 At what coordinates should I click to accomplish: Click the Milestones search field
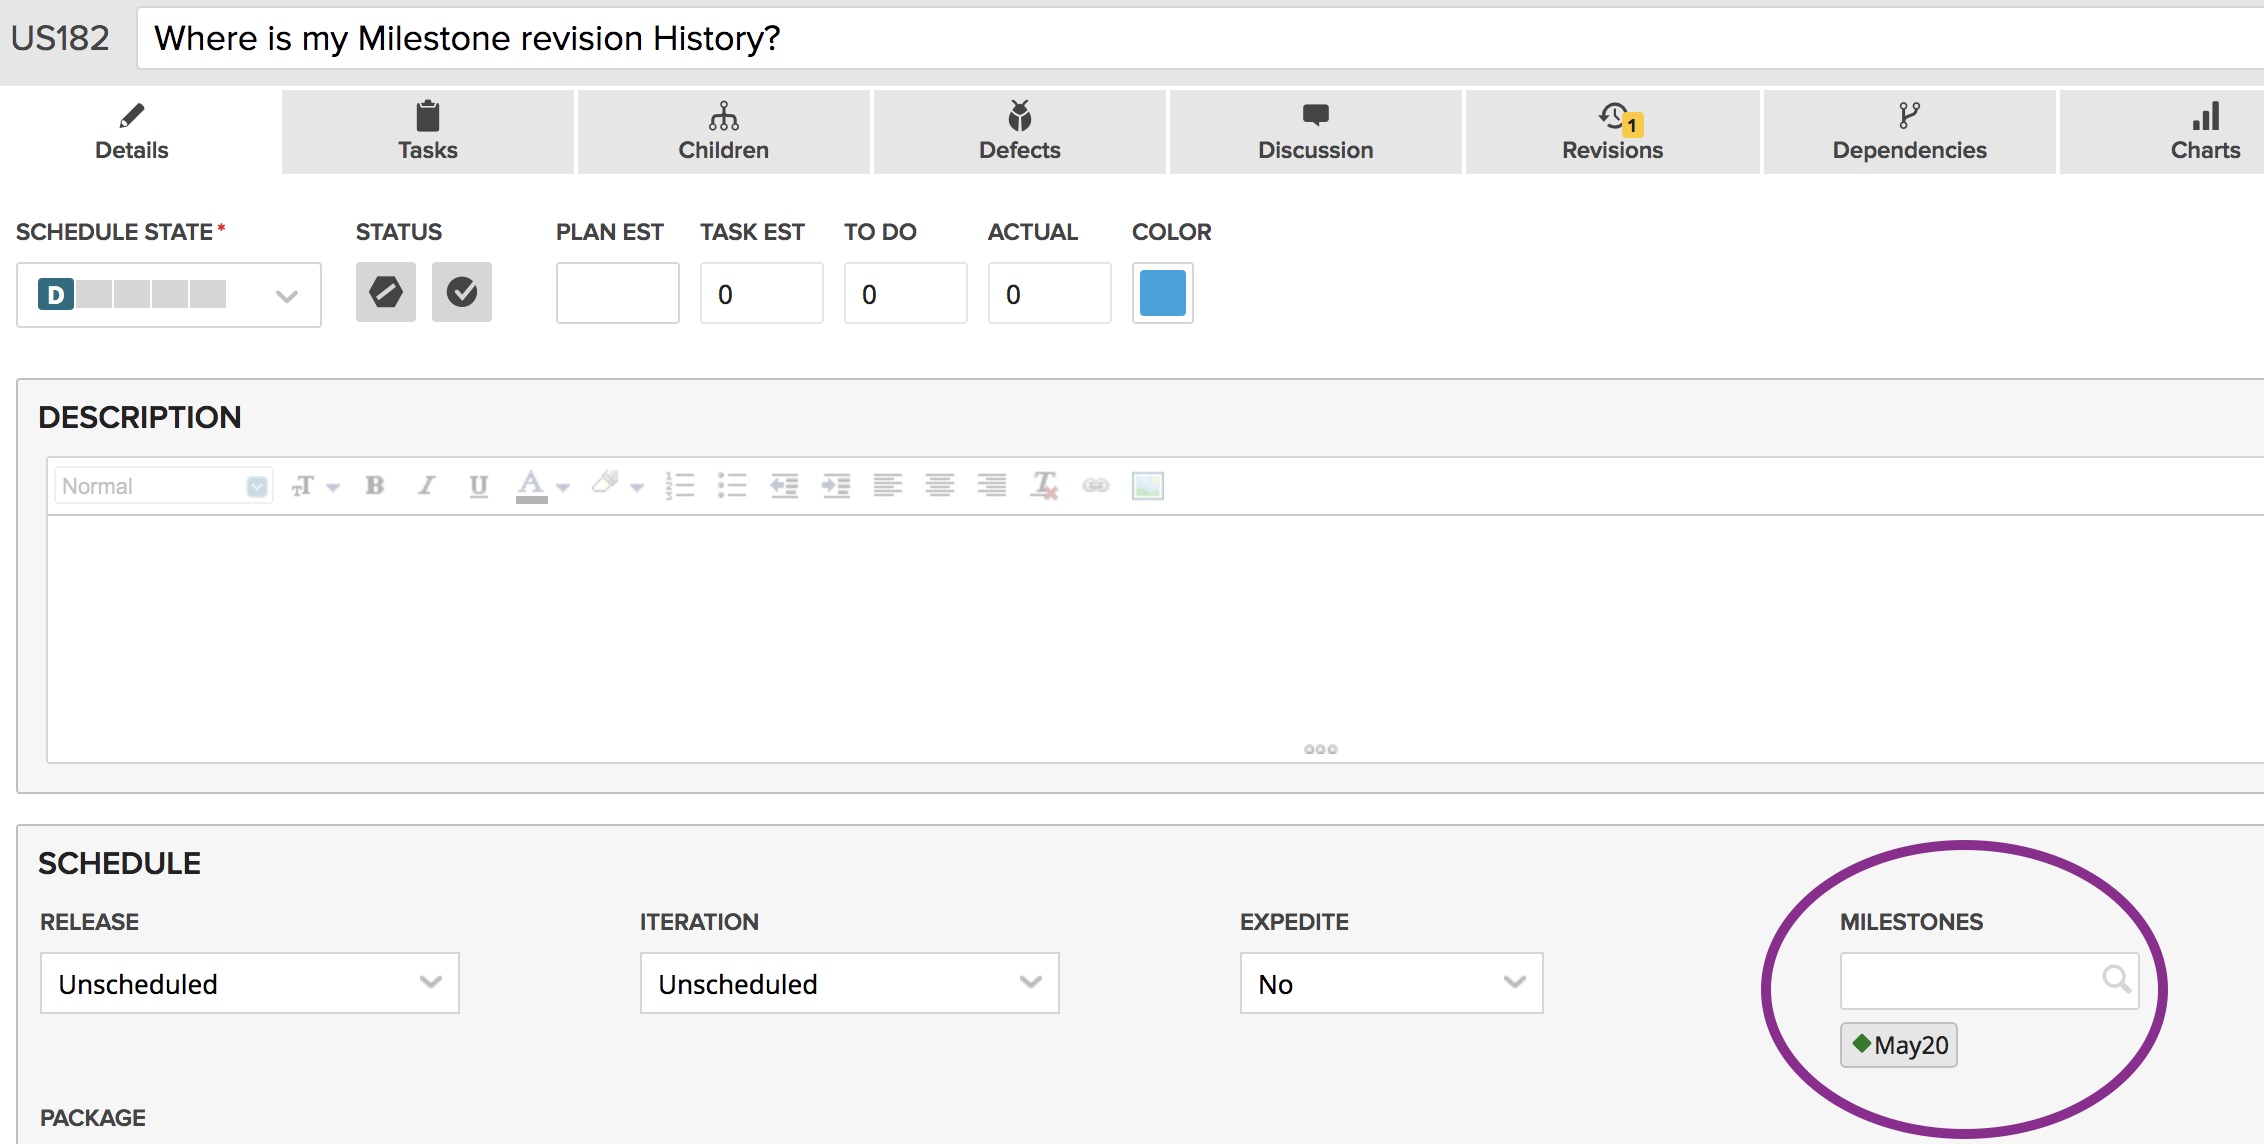[x=1970, y=981]
